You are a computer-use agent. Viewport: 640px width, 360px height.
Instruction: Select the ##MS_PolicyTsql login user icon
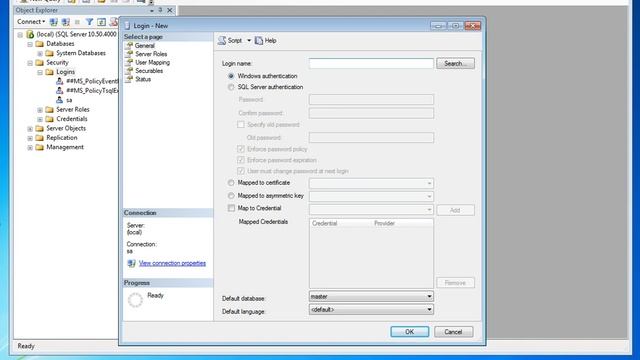(60, 91)
